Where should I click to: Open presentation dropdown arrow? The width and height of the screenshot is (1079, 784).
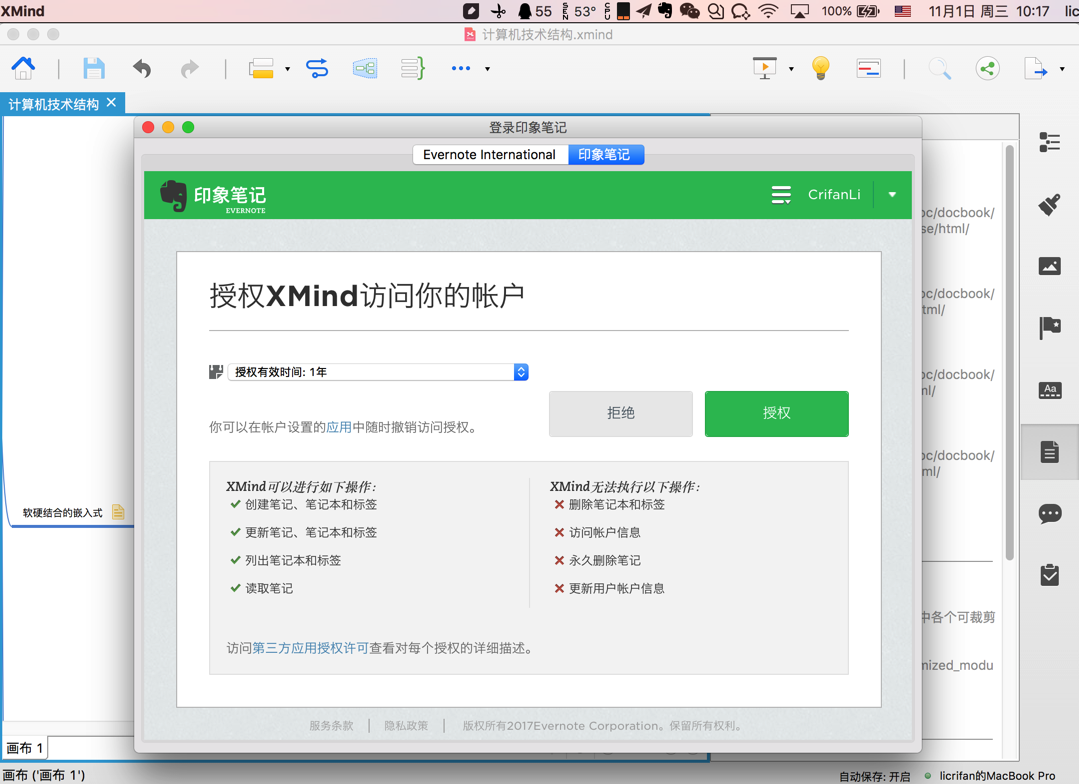(791, 69)
